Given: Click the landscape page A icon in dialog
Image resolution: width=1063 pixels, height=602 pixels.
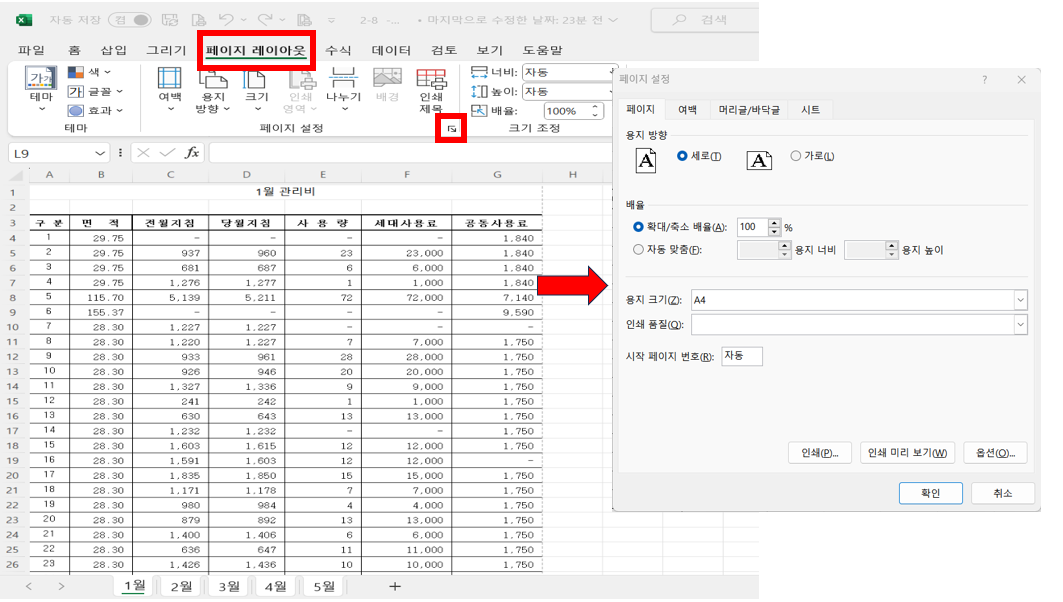Looking at the screenshot, I should click(x=759, y=161).
